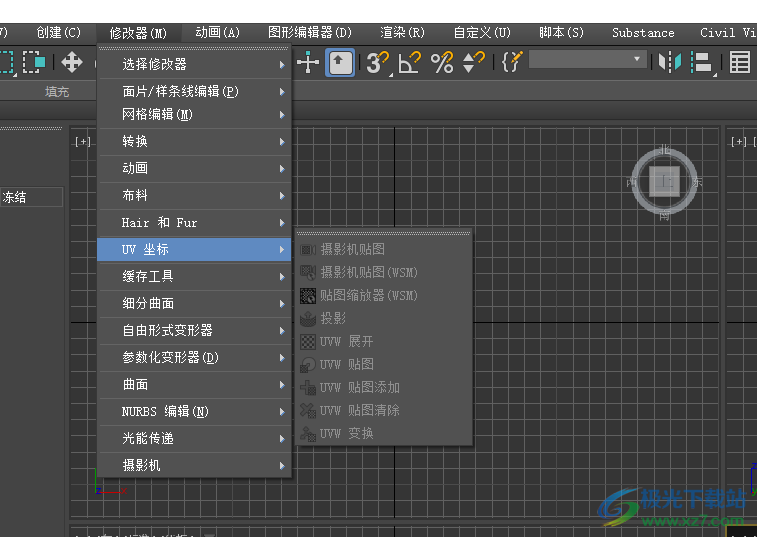Toggle the 3D Snaps tool
The height and width of the screenshot is (537, 757).
[378, 63]
